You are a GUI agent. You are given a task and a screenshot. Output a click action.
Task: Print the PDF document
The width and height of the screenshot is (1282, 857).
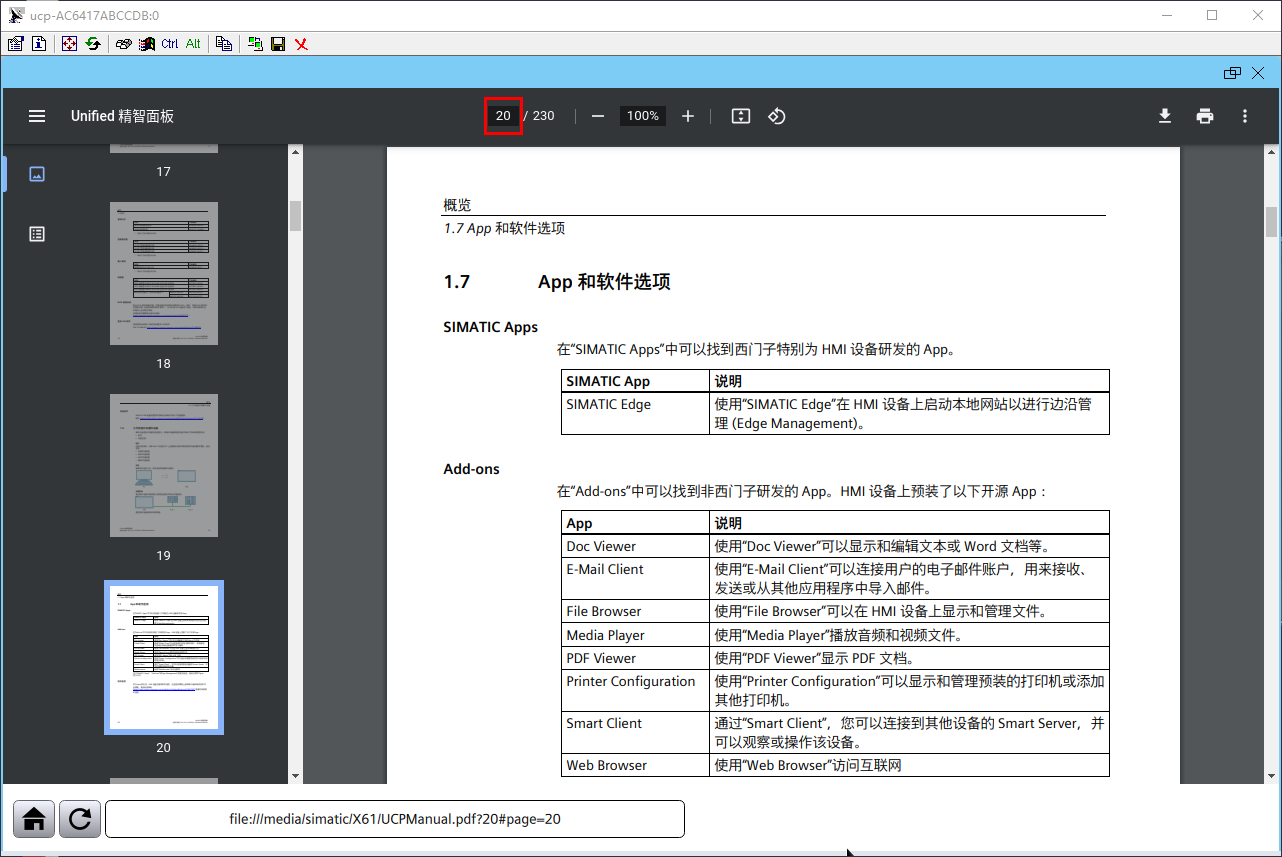click(1205, 116)
